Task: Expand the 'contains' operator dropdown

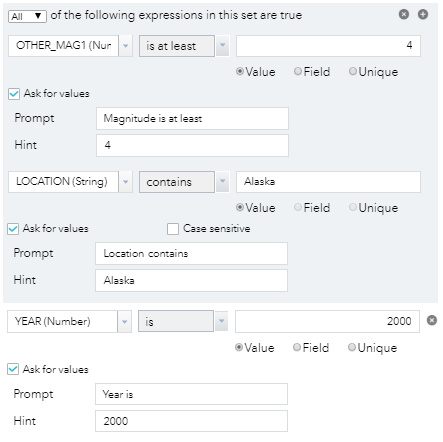Action: coord(223,182)
